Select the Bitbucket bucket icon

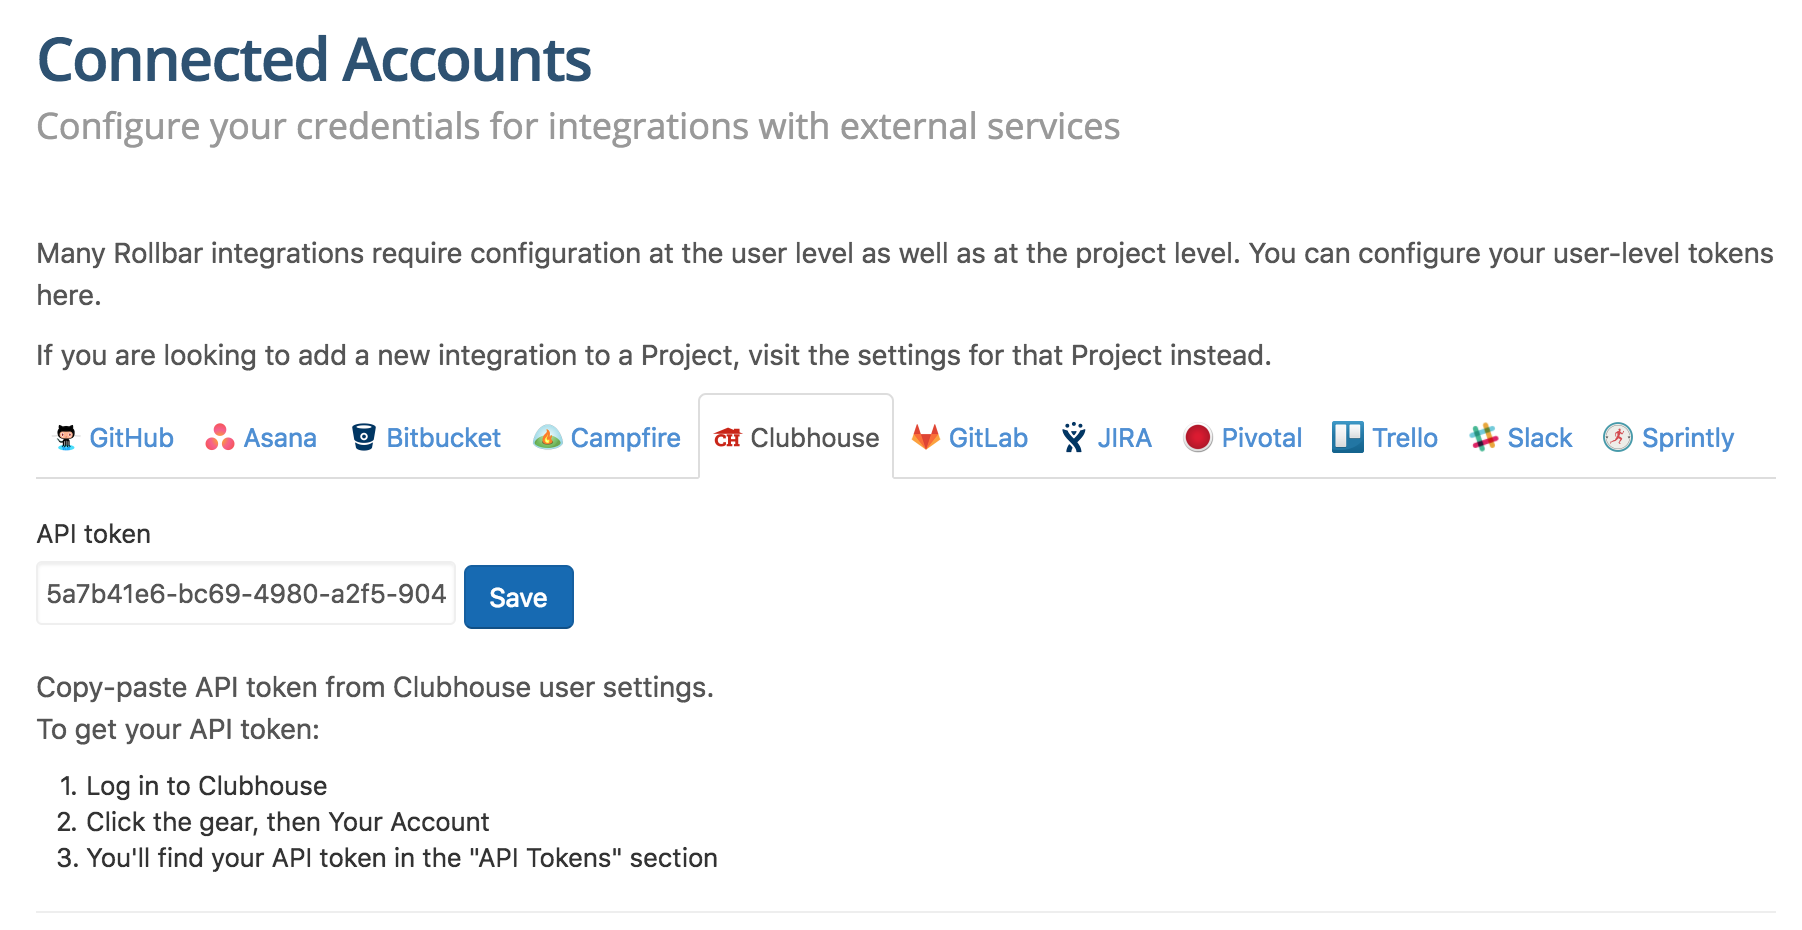[x=364, y=438]
